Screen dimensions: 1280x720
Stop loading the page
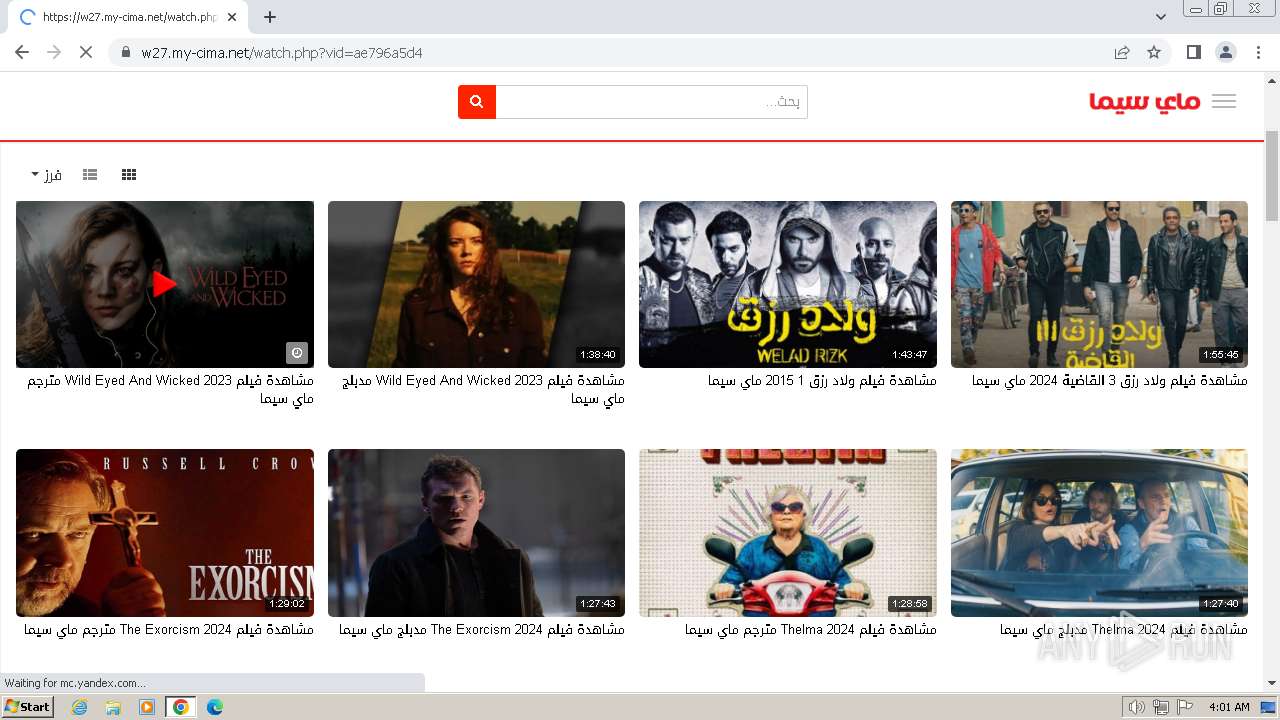[x=86, y=52]
